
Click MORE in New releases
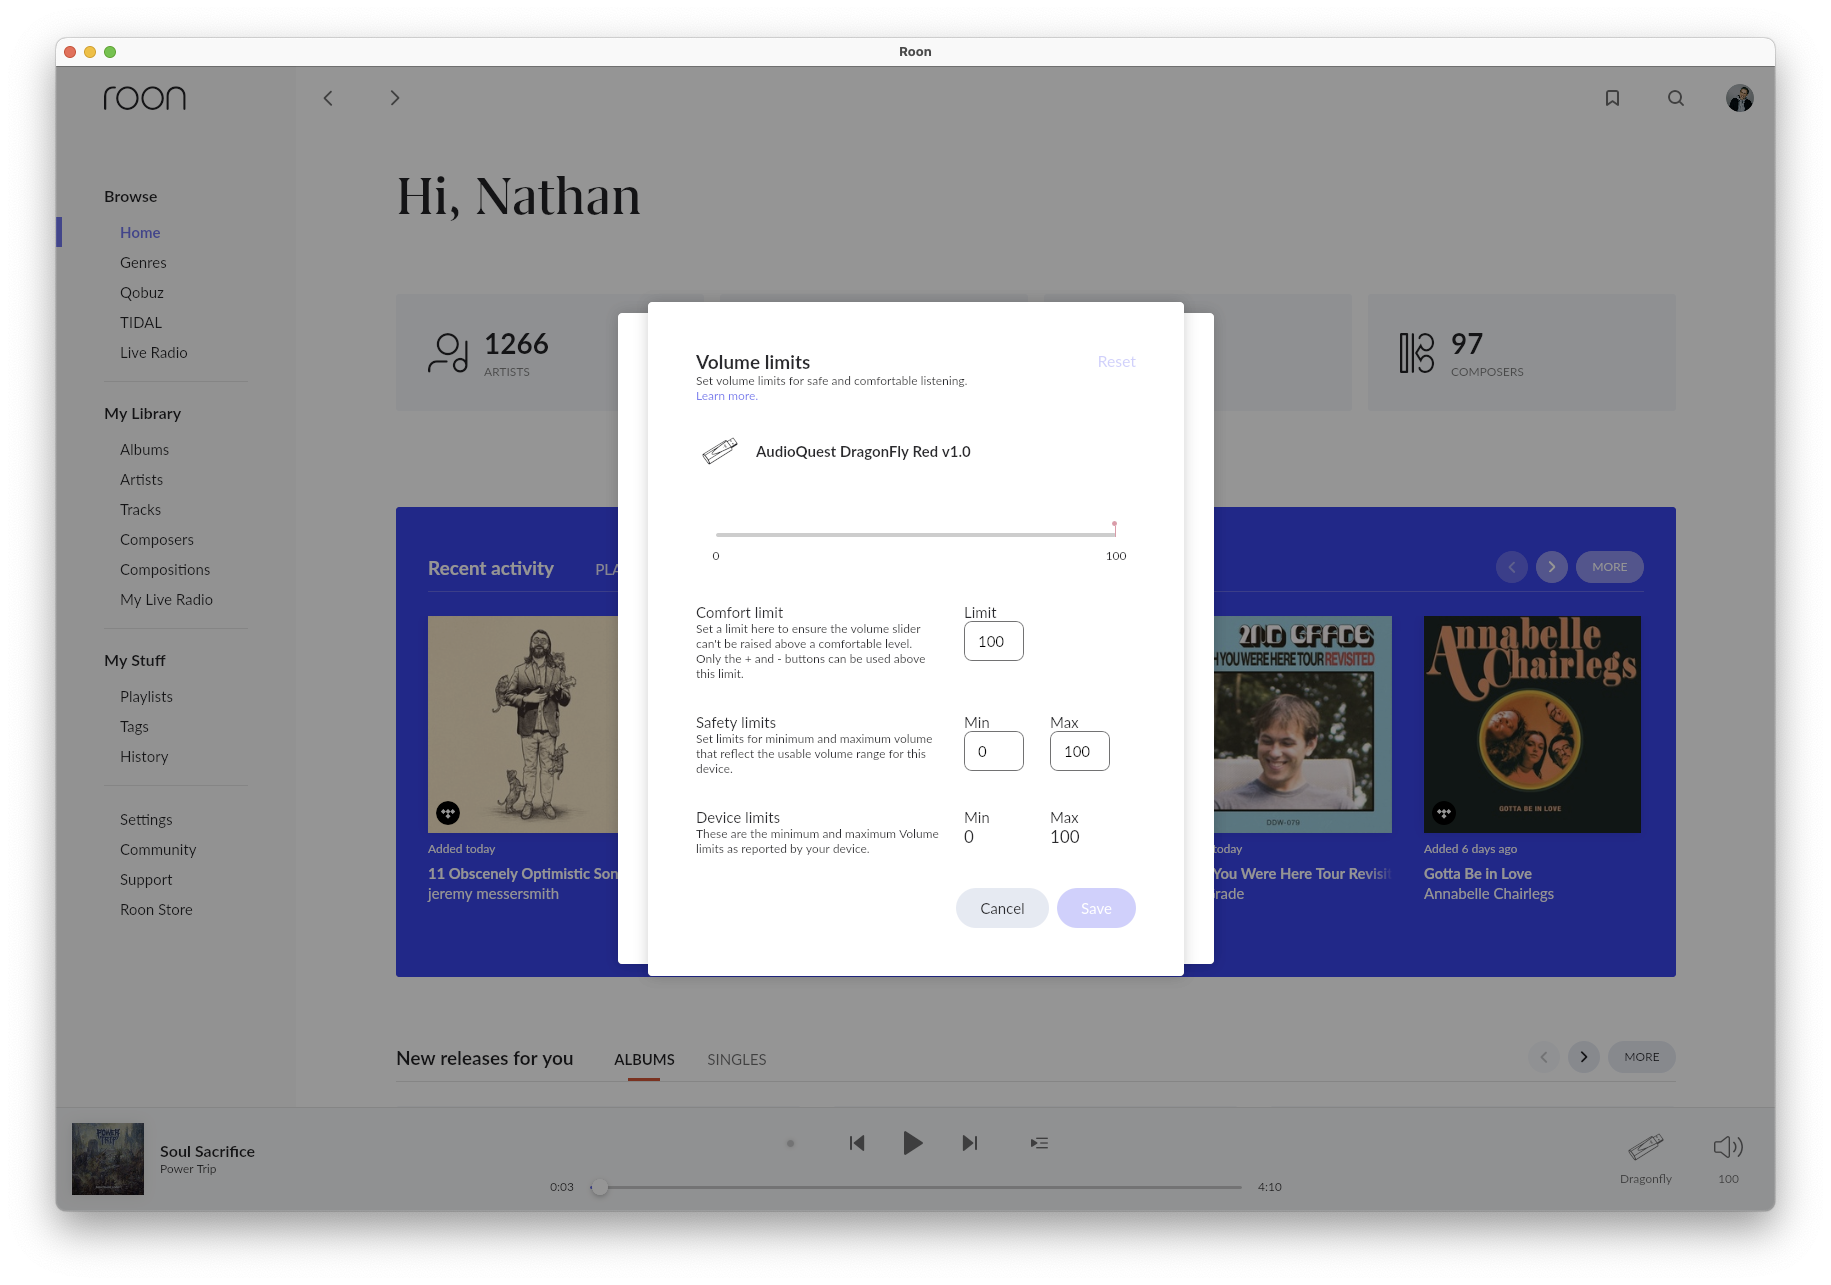tap(1641, 1057)
